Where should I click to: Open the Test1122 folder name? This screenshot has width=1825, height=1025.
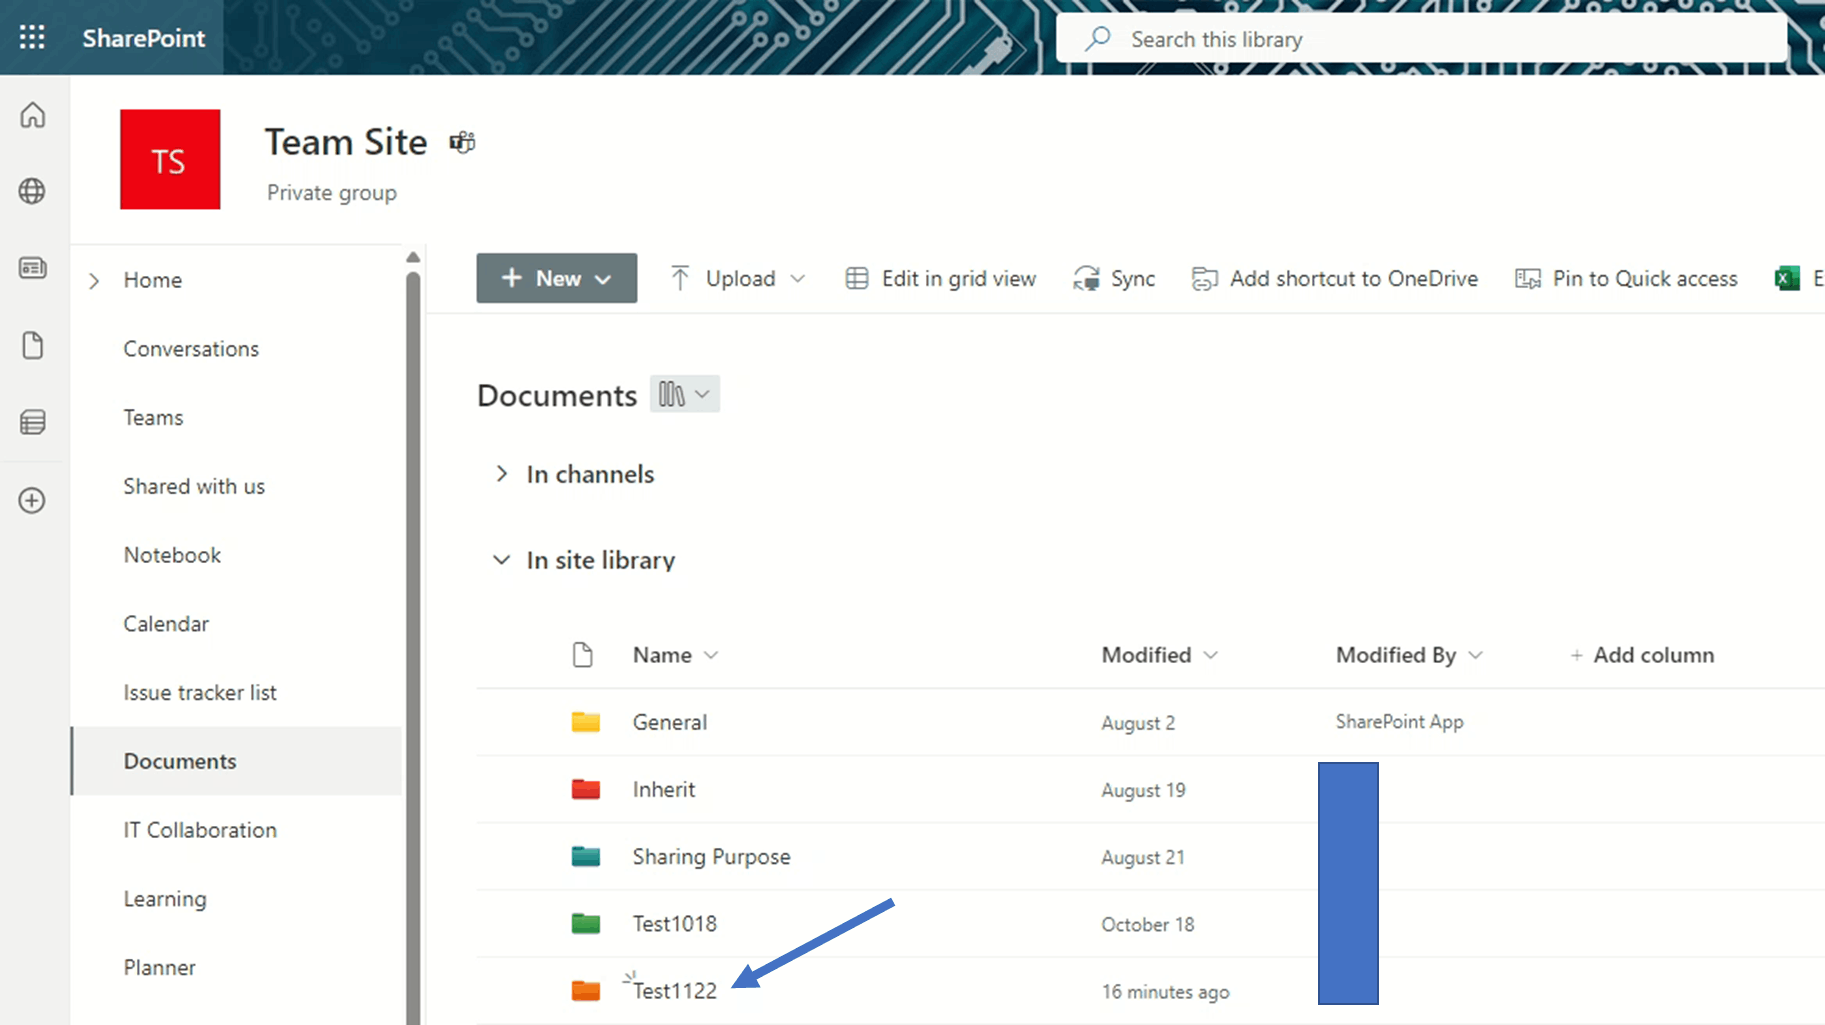pyautogui.click(x=675, y=991)
